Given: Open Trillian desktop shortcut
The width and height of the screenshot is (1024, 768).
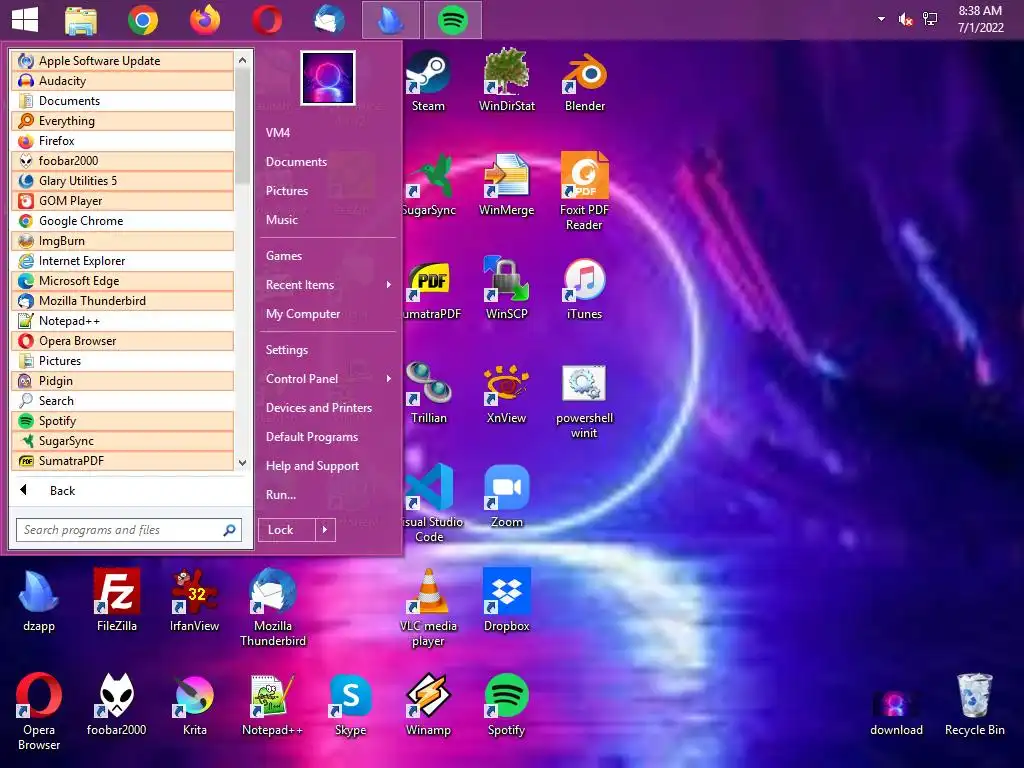Looking at the screenshot, I should point(428,392).
